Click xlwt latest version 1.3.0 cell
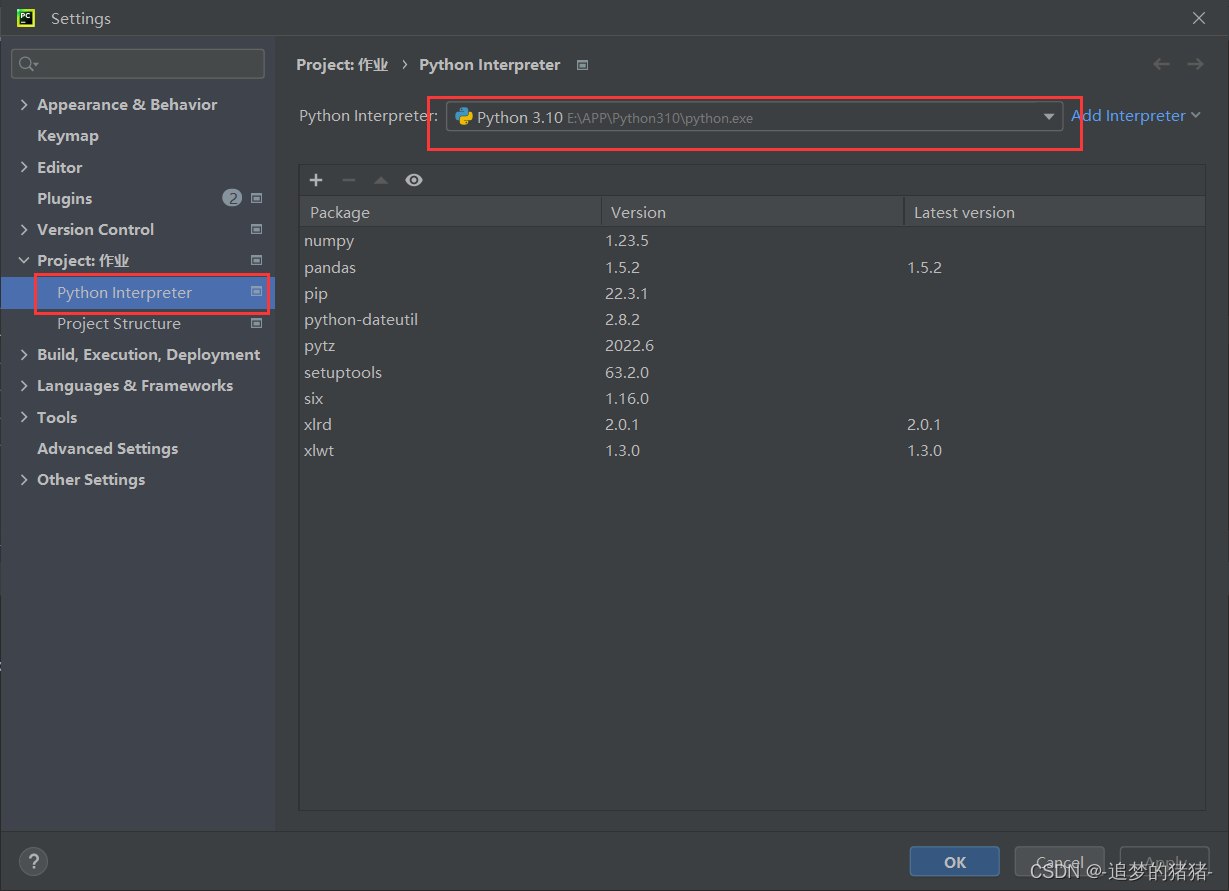This screenshot has height=891, width=1229. pos(924,450)
